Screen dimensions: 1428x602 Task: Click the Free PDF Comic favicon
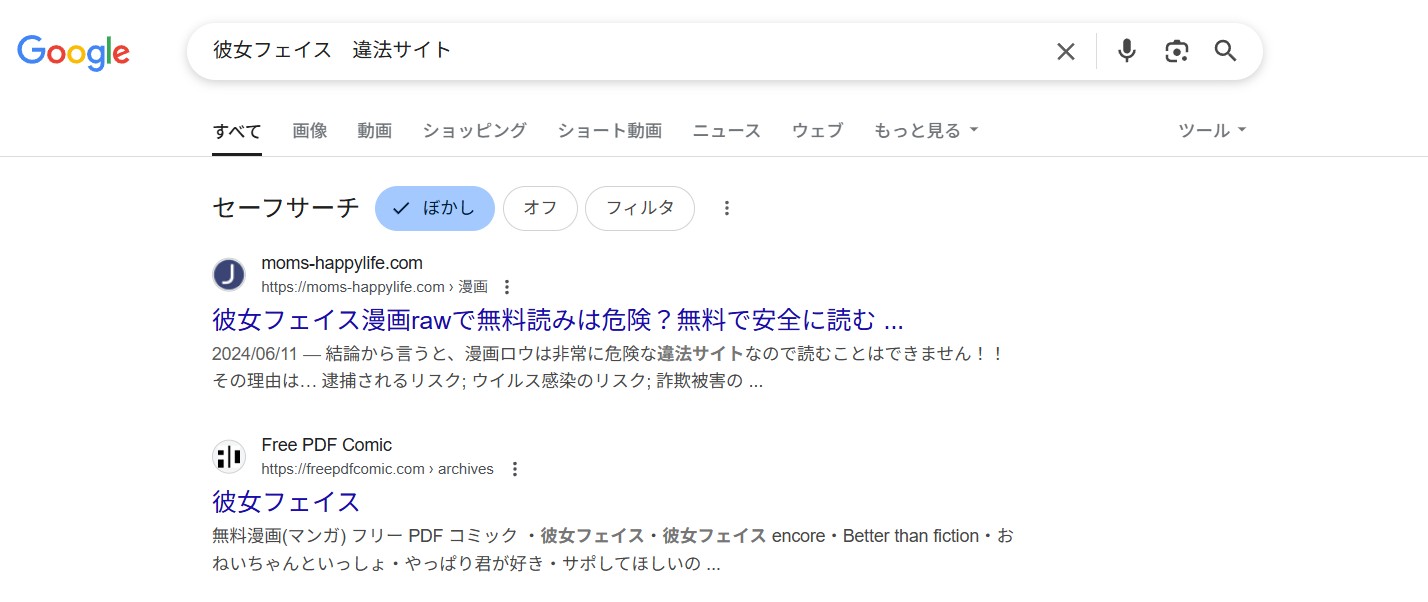pos(229,455)
